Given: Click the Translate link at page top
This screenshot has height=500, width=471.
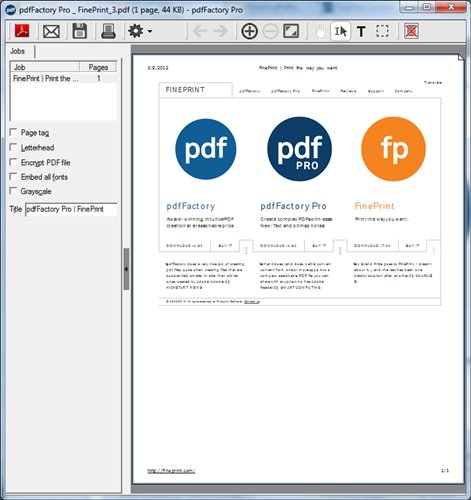Looking at the screenshot, I should [433, 82].
